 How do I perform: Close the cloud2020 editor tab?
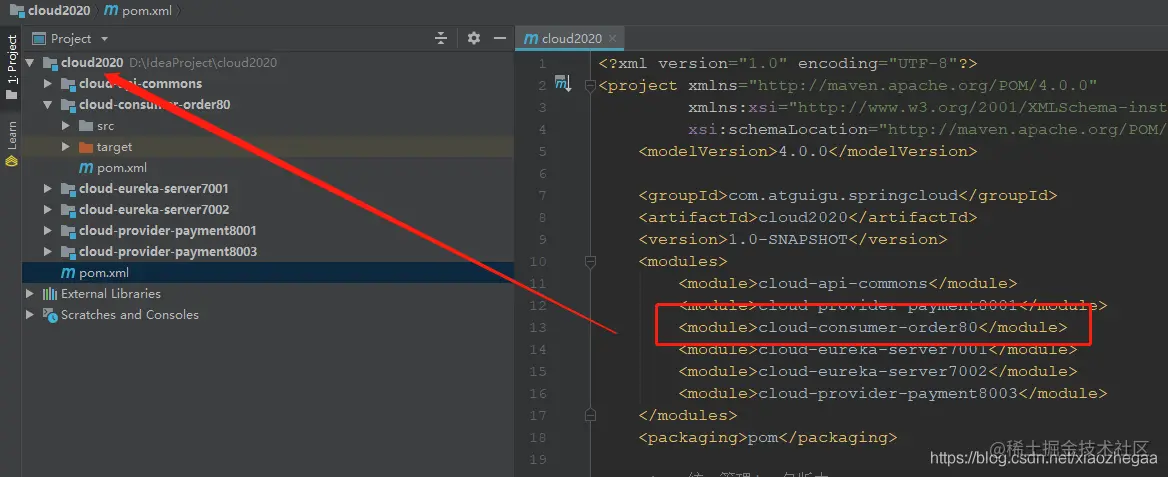[612, 39]
